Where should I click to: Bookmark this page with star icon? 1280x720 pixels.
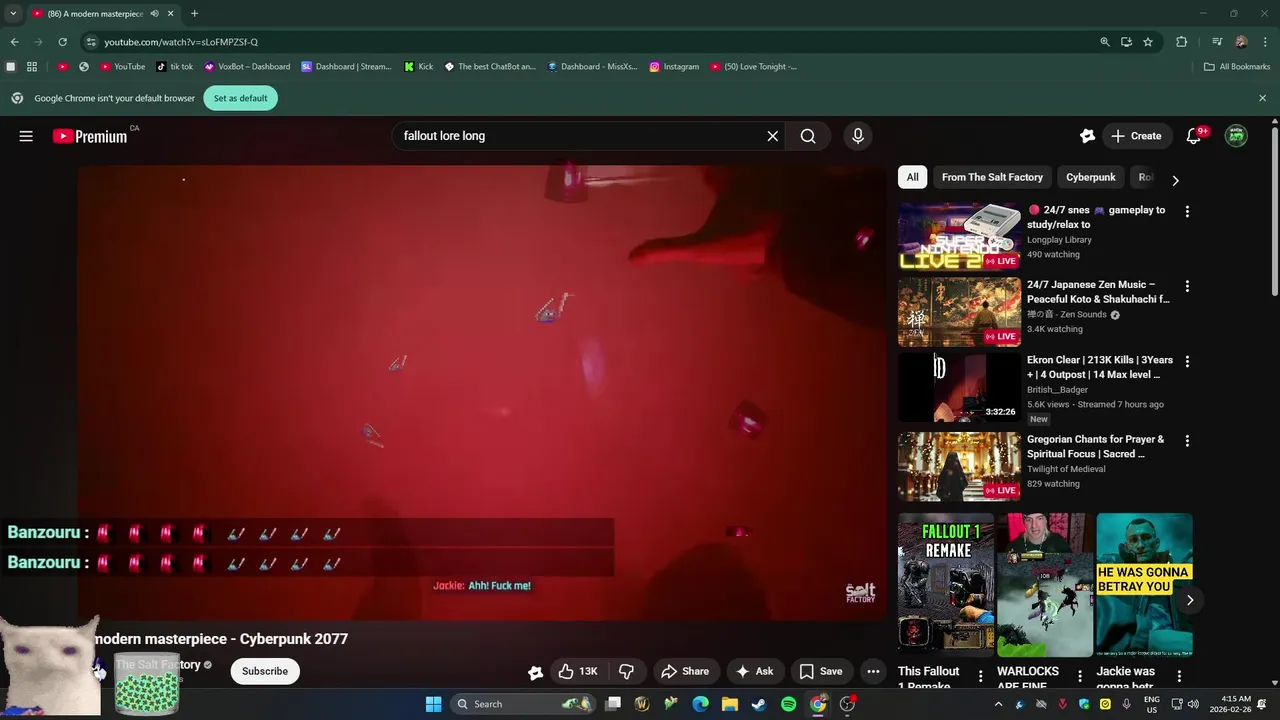click(x=1148, y=42)
